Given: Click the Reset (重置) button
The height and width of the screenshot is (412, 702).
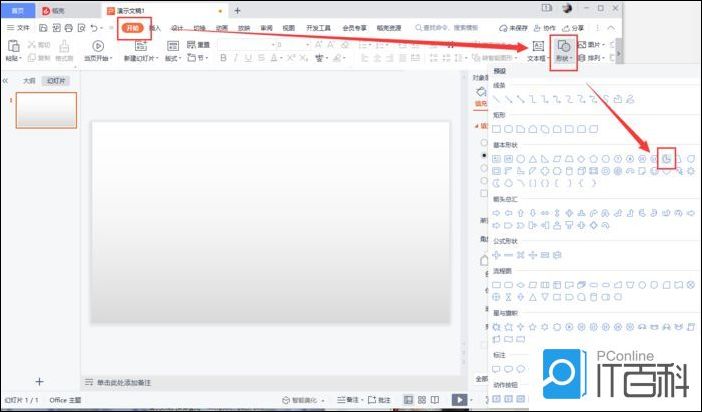Looking at the screenshot, I should [x=198, y=45].
